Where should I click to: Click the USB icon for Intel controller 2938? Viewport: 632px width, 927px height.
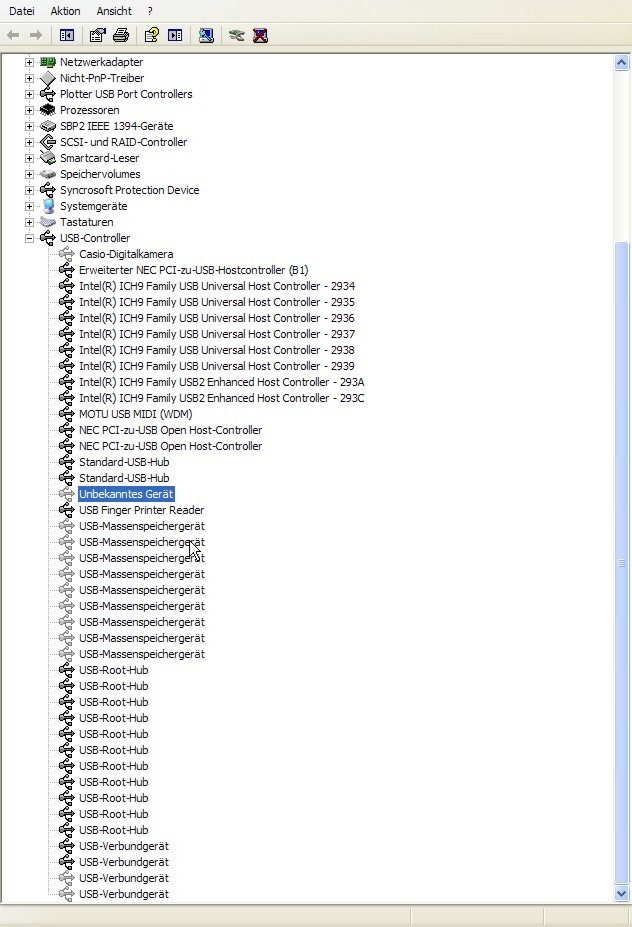66,350
